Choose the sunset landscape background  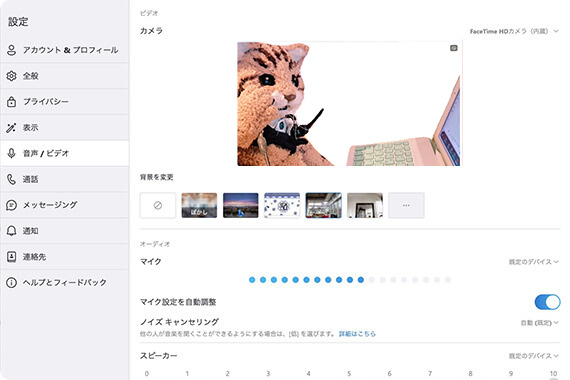point(241,205)
